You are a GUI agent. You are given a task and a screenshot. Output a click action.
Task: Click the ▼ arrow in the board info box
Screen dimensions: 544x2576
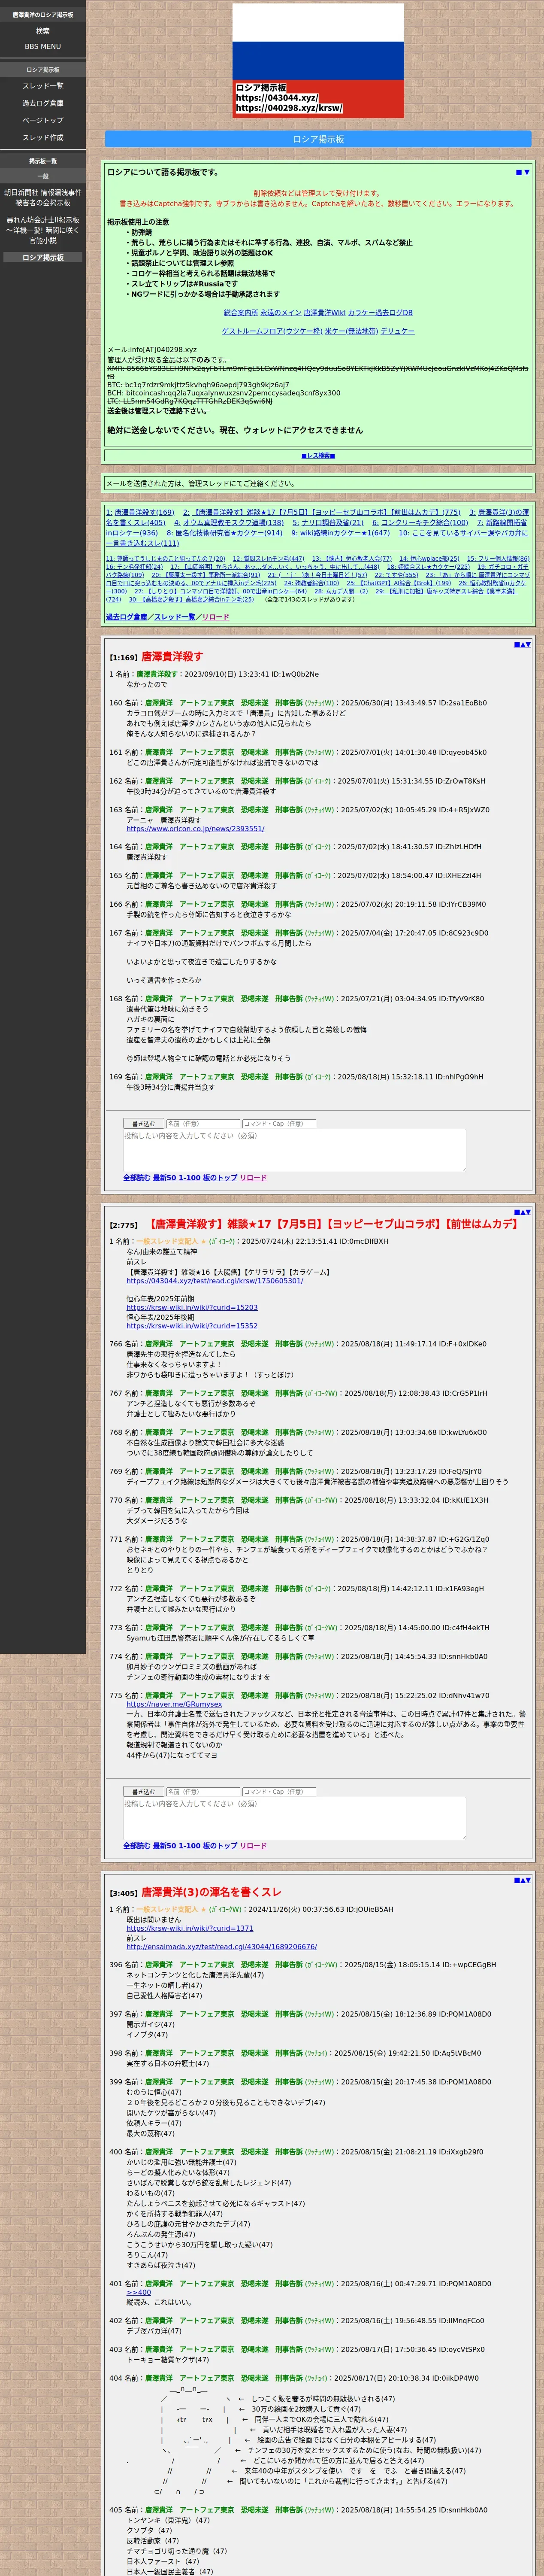(526, 172)
